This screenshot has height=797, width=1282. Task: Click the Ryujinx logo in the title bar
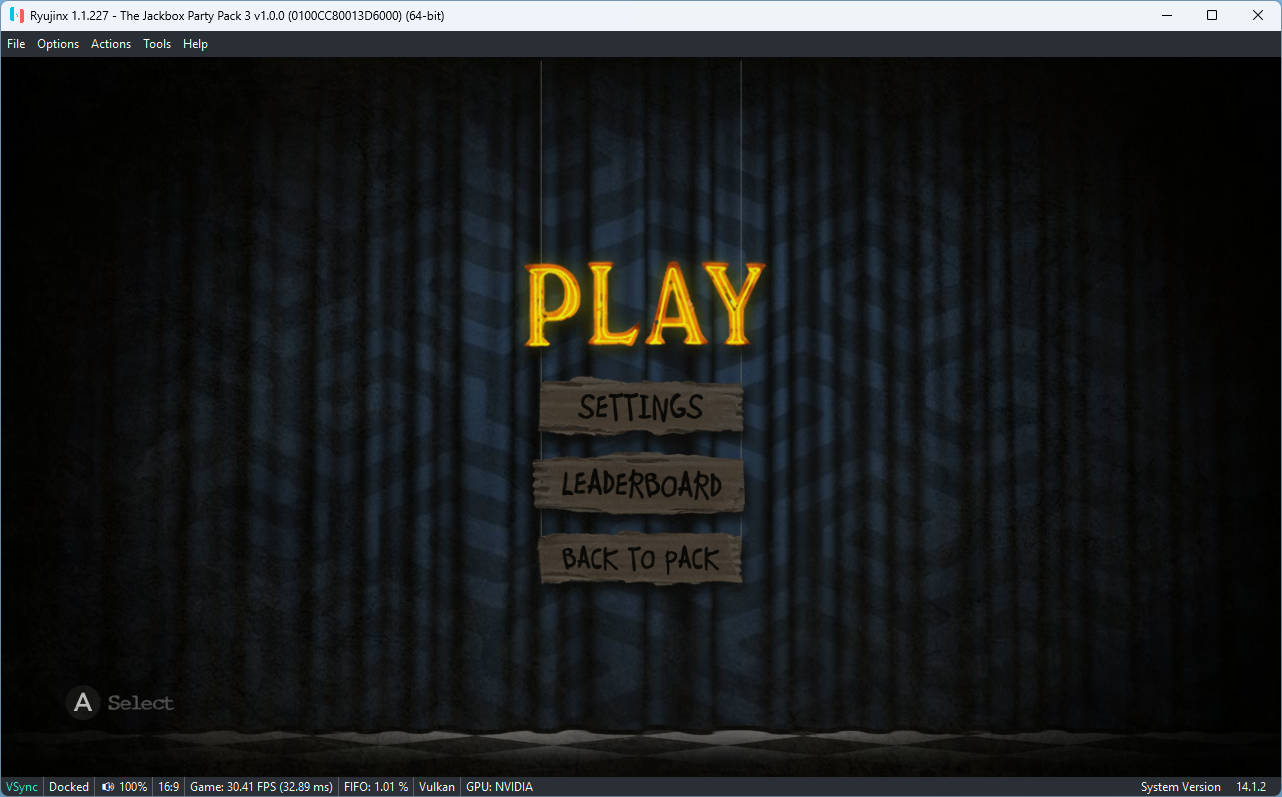point(14,15)
